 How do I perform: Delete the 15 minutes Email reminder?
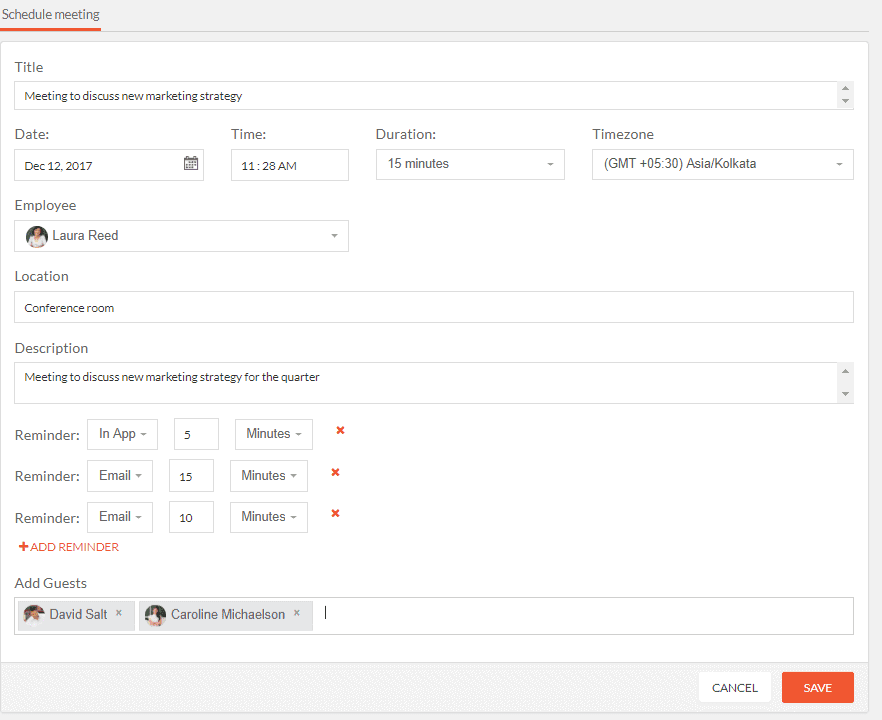pos(335,472)
